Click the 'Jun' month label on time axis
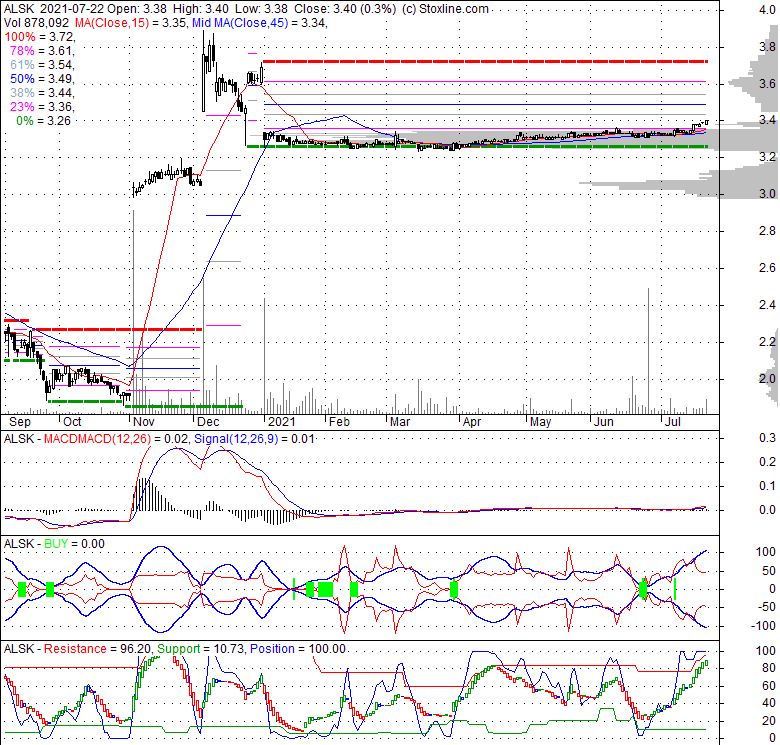This screenshot has width=780, height=745. (604, 422)
